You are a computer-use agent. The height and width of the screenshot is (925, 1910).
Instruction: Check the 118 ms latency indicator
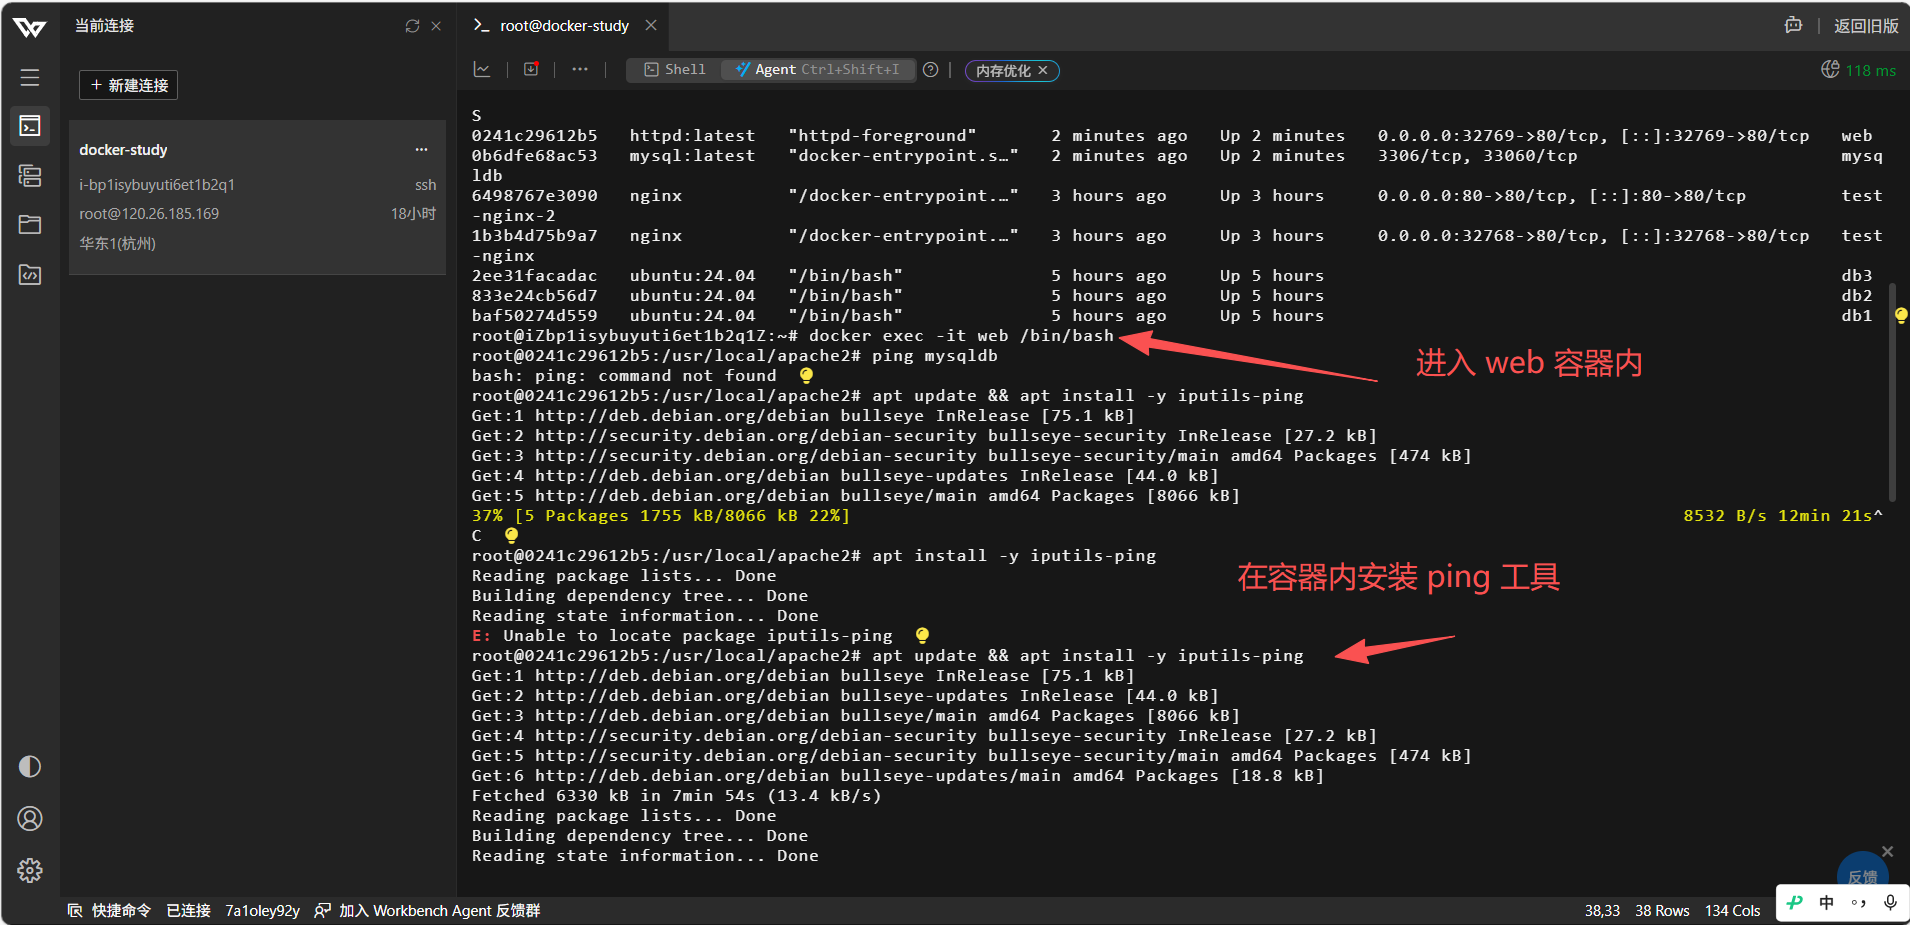pyautogui.click(x=1859, y=70)
